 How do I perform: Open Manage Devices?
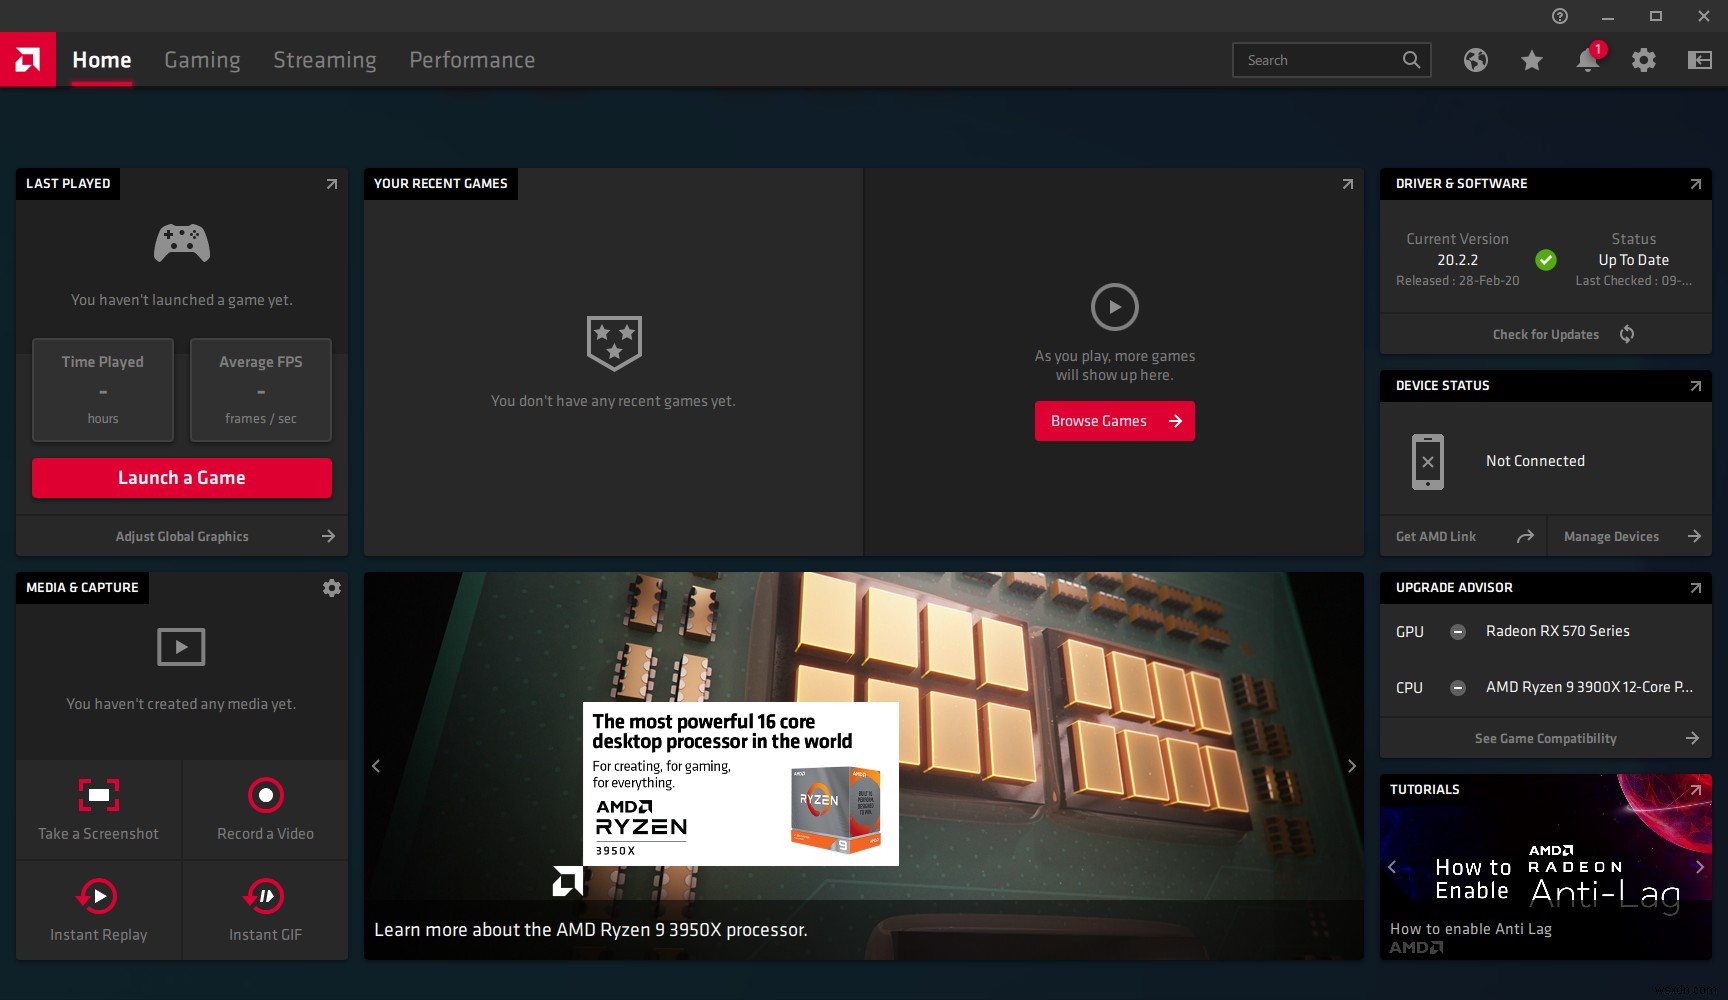[1630, 537]
